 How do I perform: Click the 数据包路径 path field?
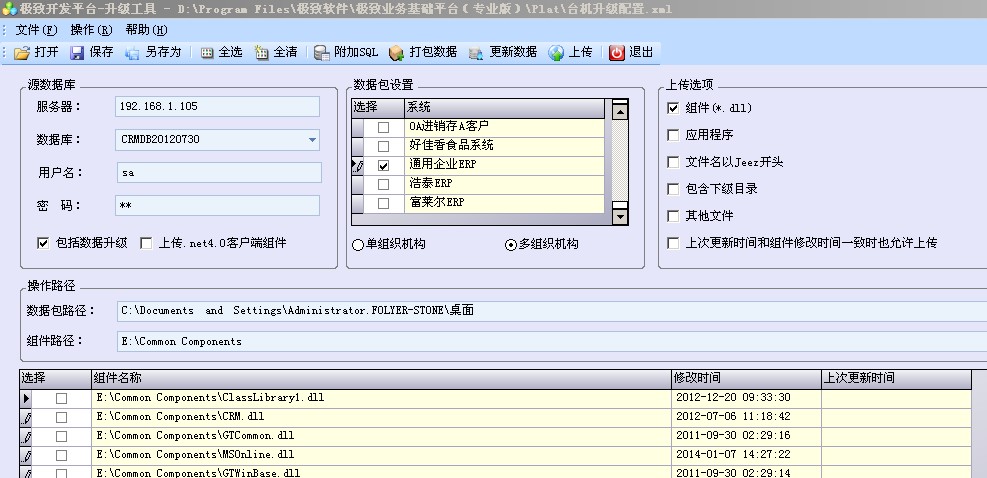coord(552,311)
